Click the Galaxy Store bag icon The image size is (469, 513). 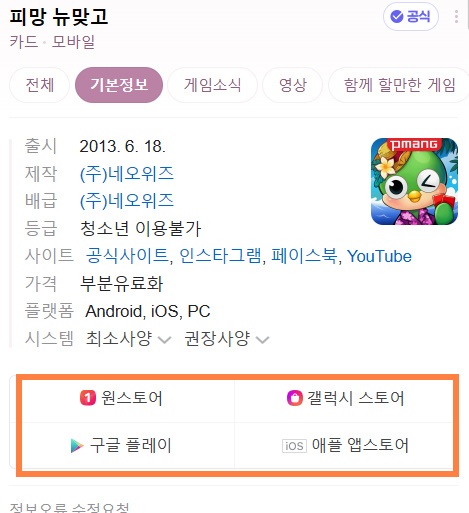pyautogui.click(x=295, y=398)
